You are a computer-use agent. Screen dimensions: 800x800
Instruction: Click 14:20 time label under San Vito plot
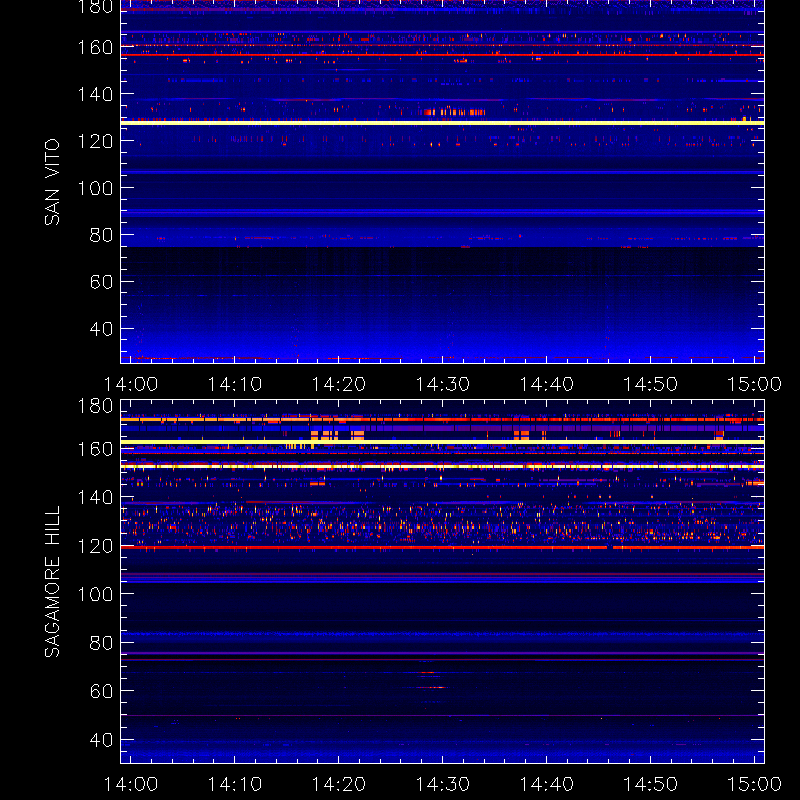click(339, 384)
